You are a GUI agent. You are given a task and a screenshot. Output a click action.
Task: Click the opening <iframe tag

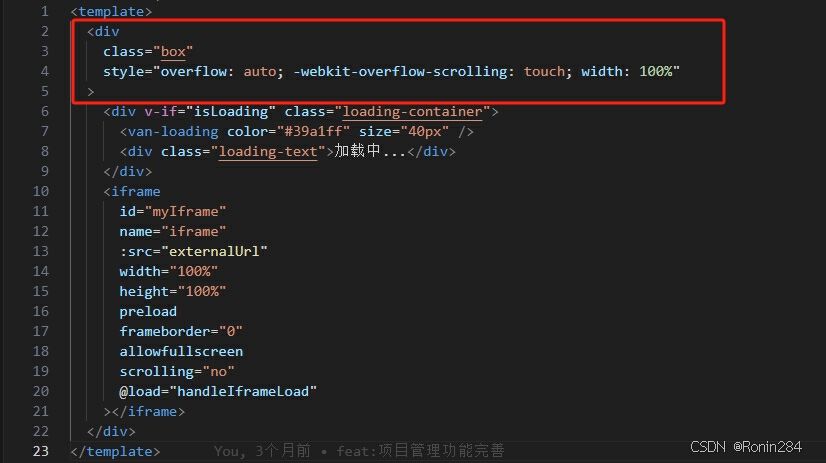pyautogui.click(x=132, y=192)
